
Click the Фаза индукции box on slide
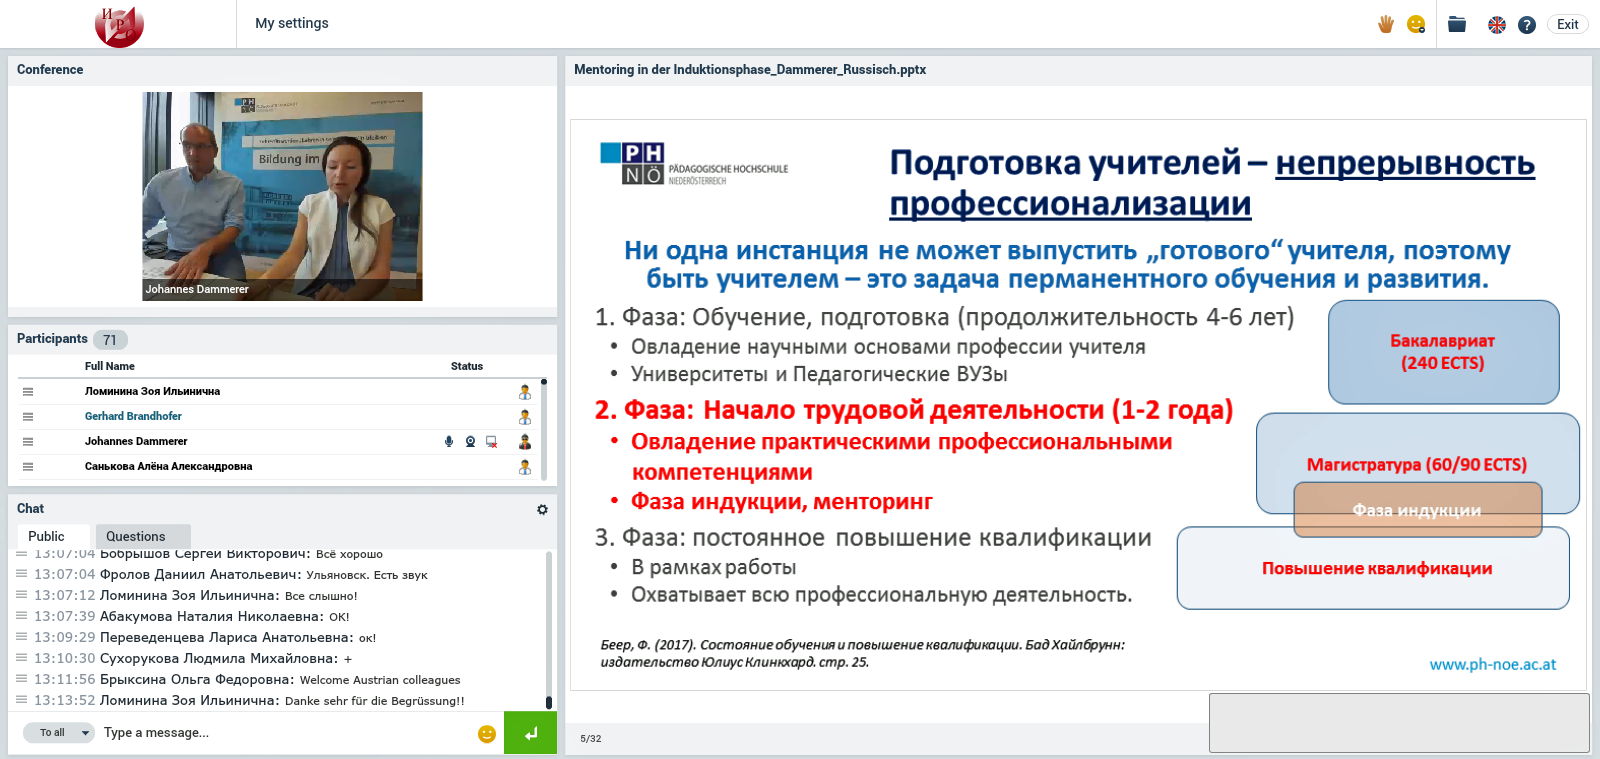point(1417,510)
